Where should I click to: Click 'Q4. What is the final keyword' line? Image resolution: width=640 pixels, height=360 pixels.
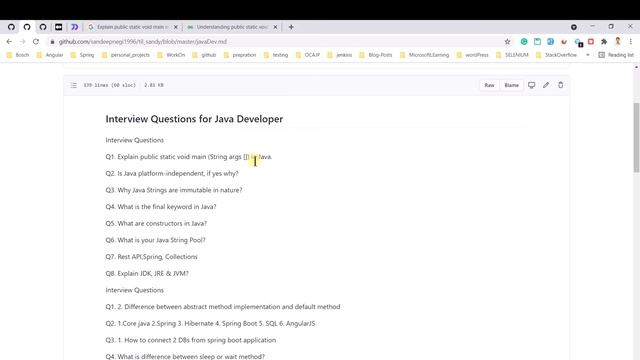coord(161,207)
